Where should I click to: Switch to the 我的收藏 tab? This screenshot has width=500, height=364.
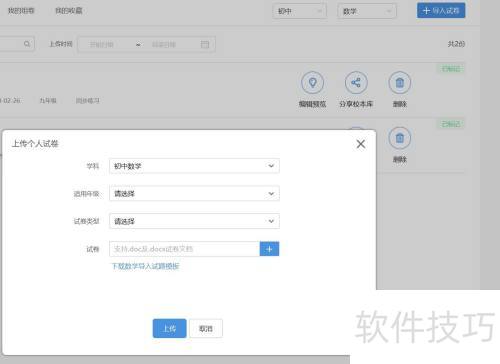coord(69,11)
